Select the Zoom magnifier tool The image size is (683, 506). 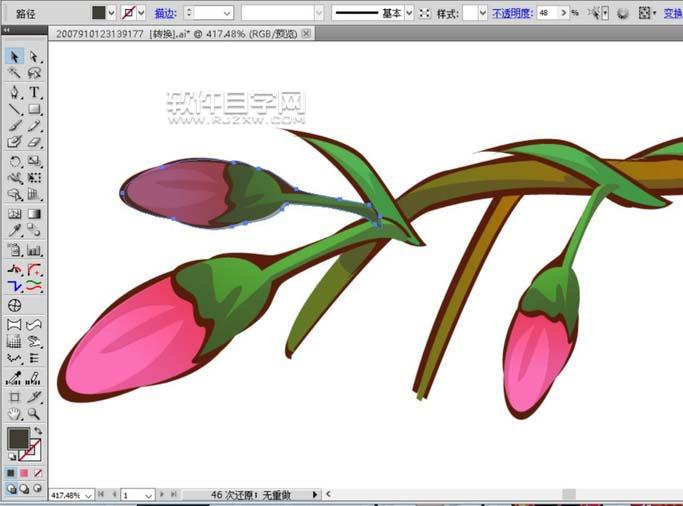pyautogui.click(x=34, y=413)
